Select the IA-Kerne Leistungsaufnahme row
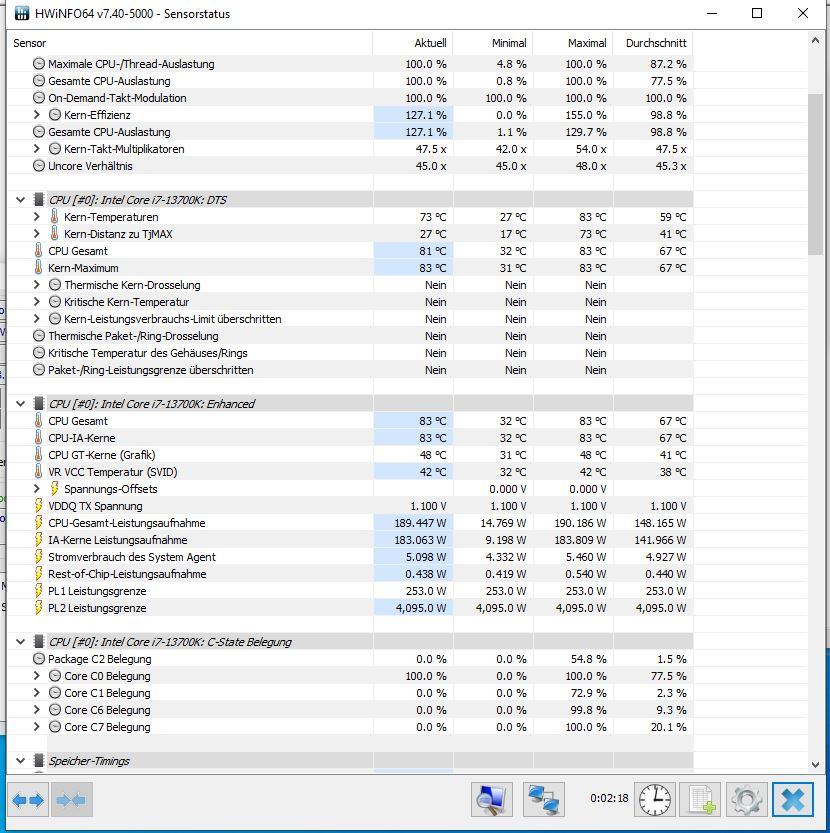Screen dimensions: 830x833 [350, 540]
